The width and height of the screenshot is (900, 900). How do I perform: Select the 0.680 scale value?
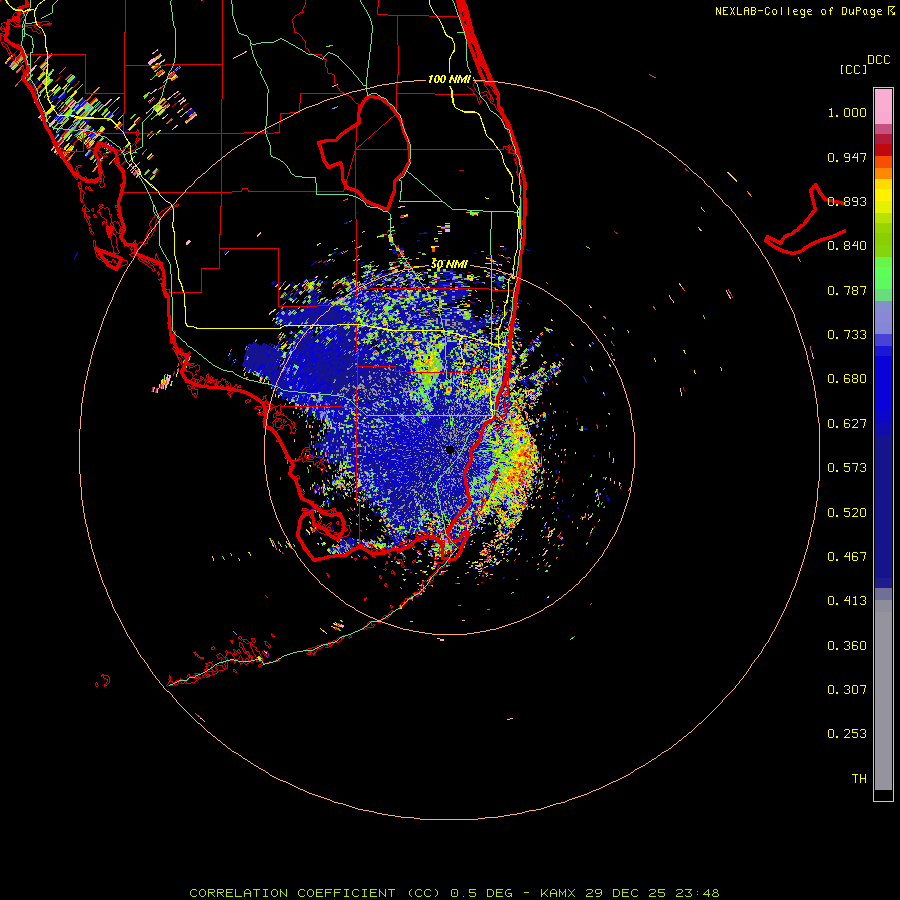point(847,379)
